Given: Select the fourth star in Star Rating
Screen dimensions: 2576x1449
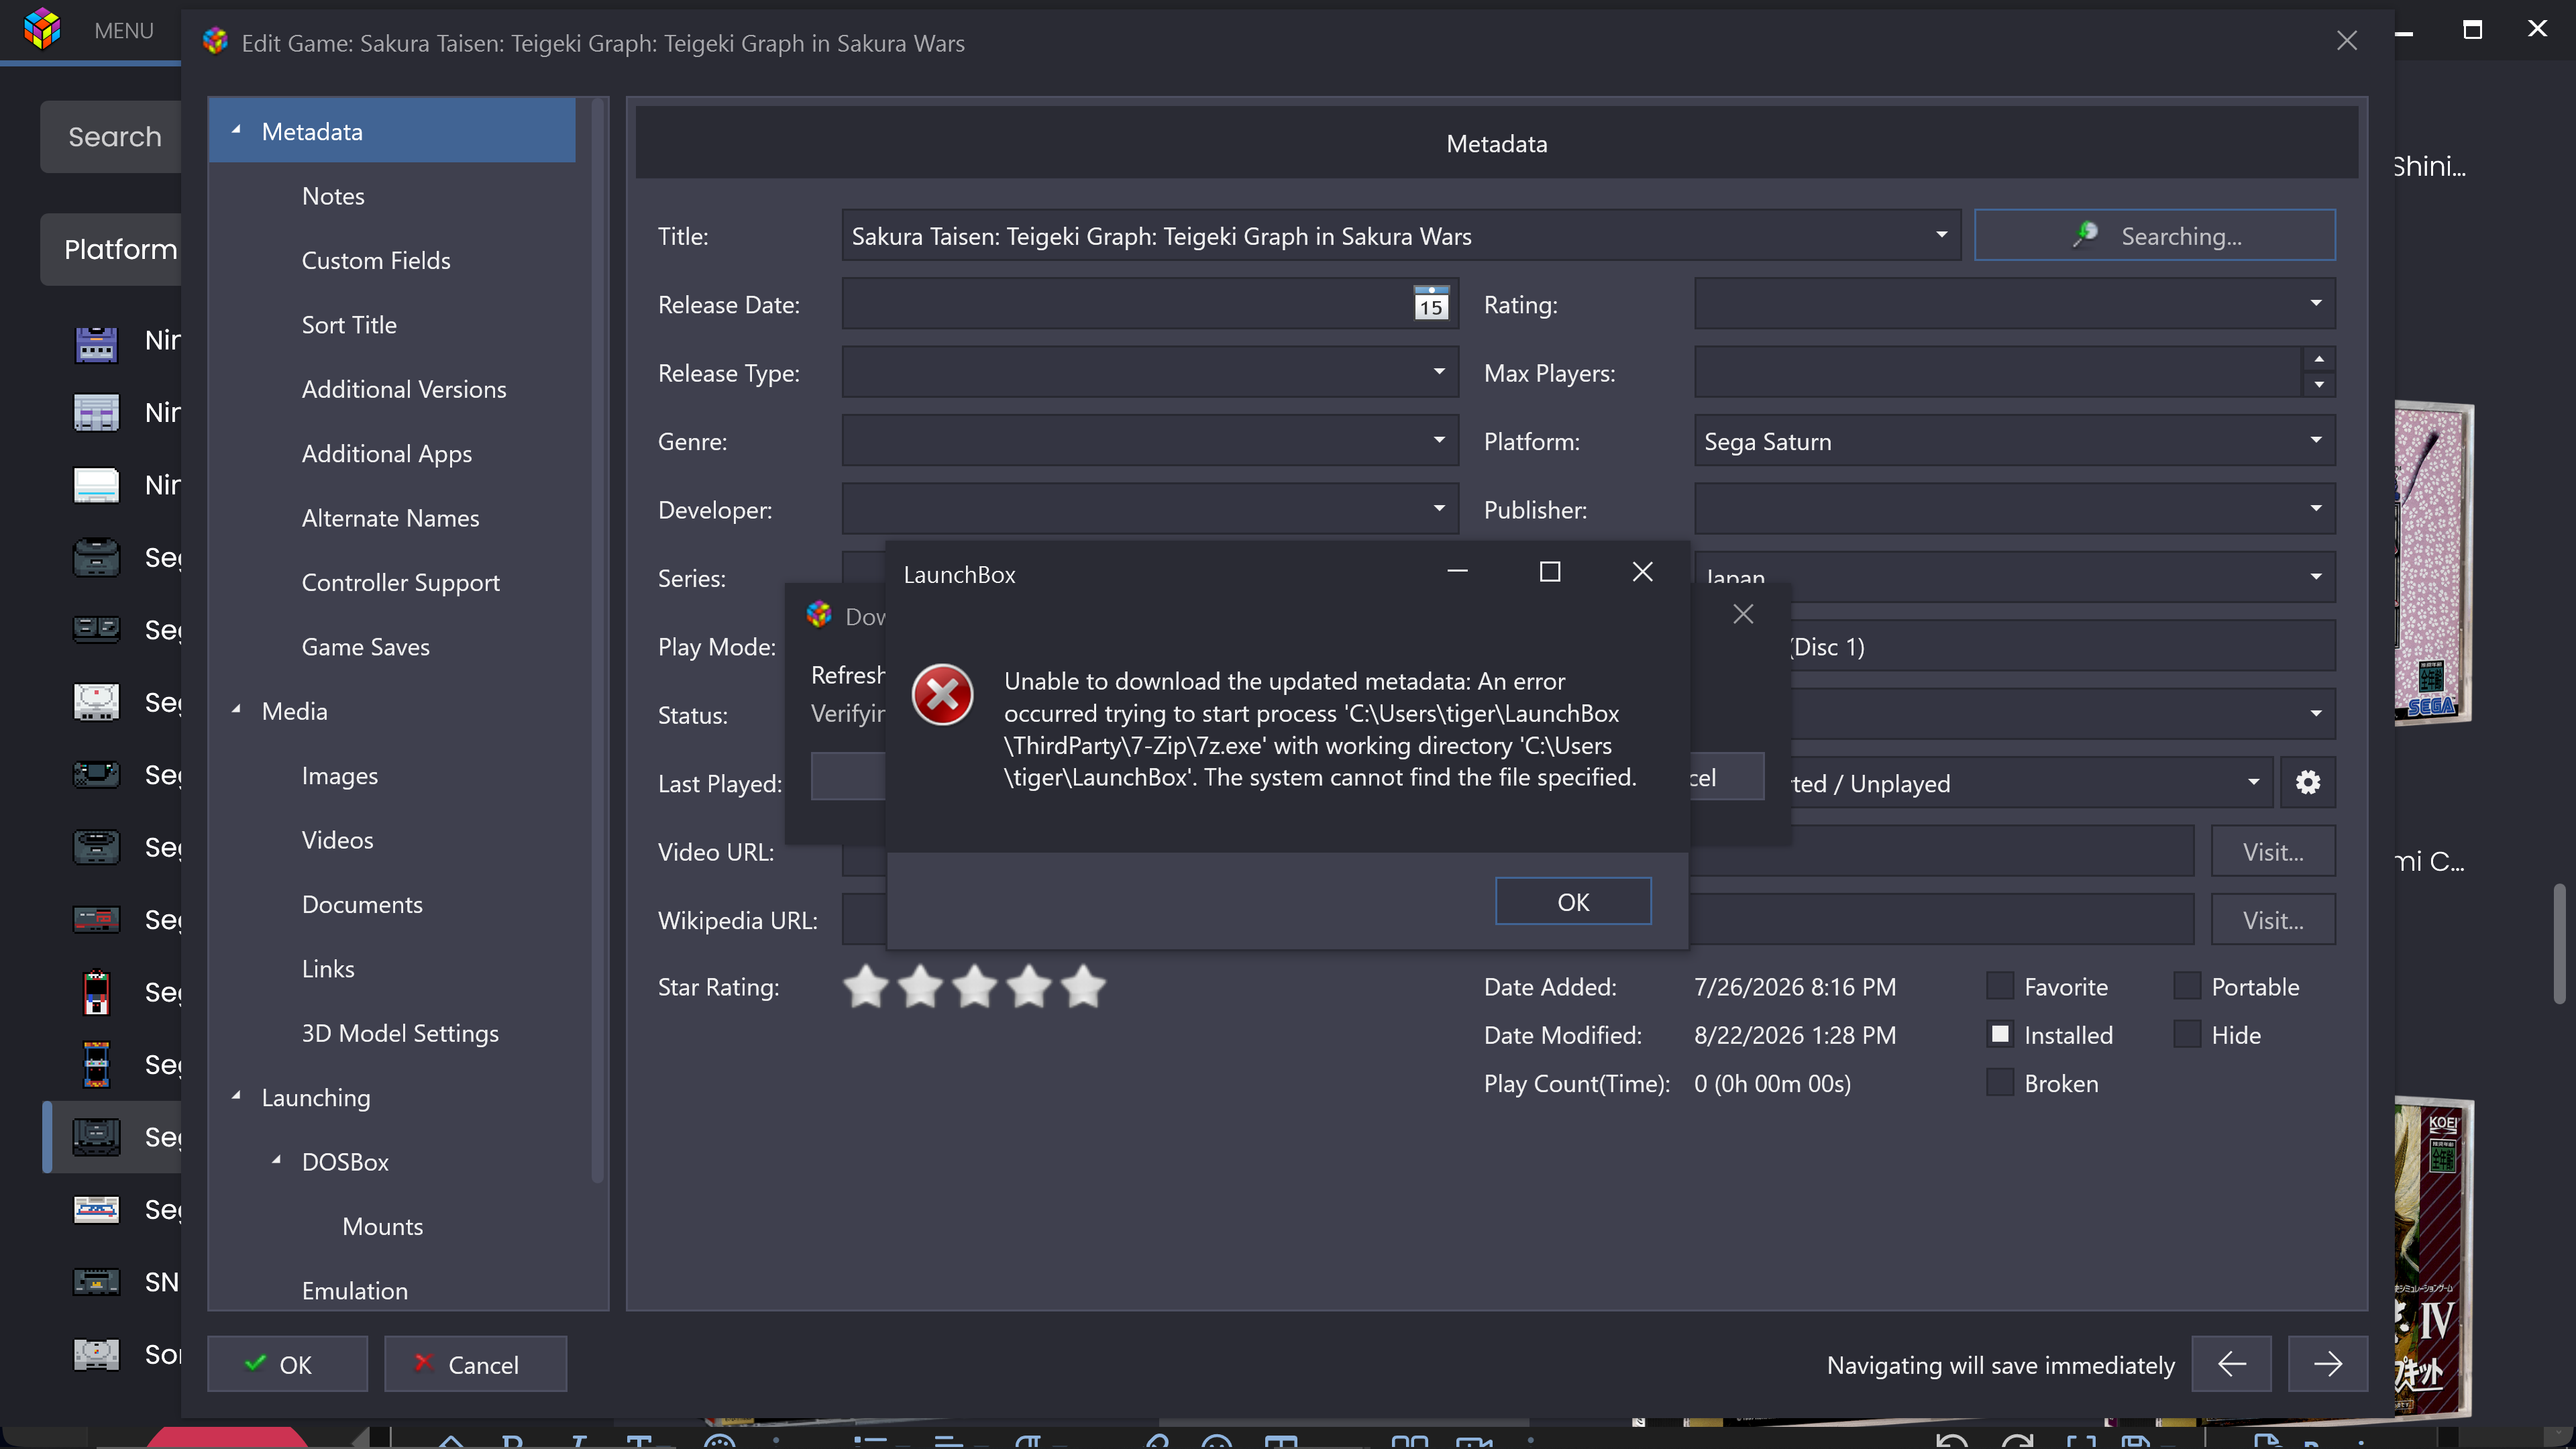Looking at the screenshot, I should (x=1029, y=987).
